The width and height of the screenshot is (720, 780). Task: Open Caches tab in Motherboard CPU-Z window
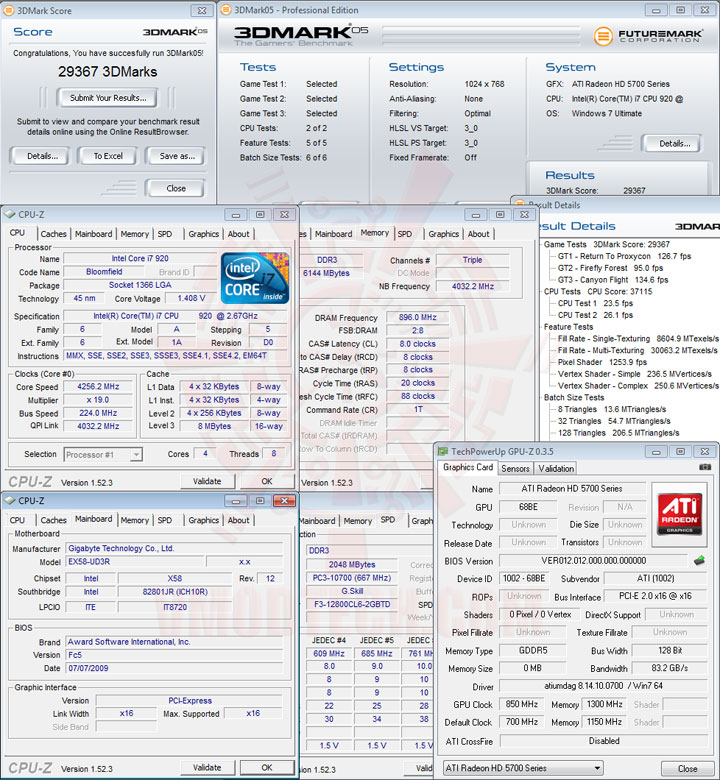(x=53, y=520)
